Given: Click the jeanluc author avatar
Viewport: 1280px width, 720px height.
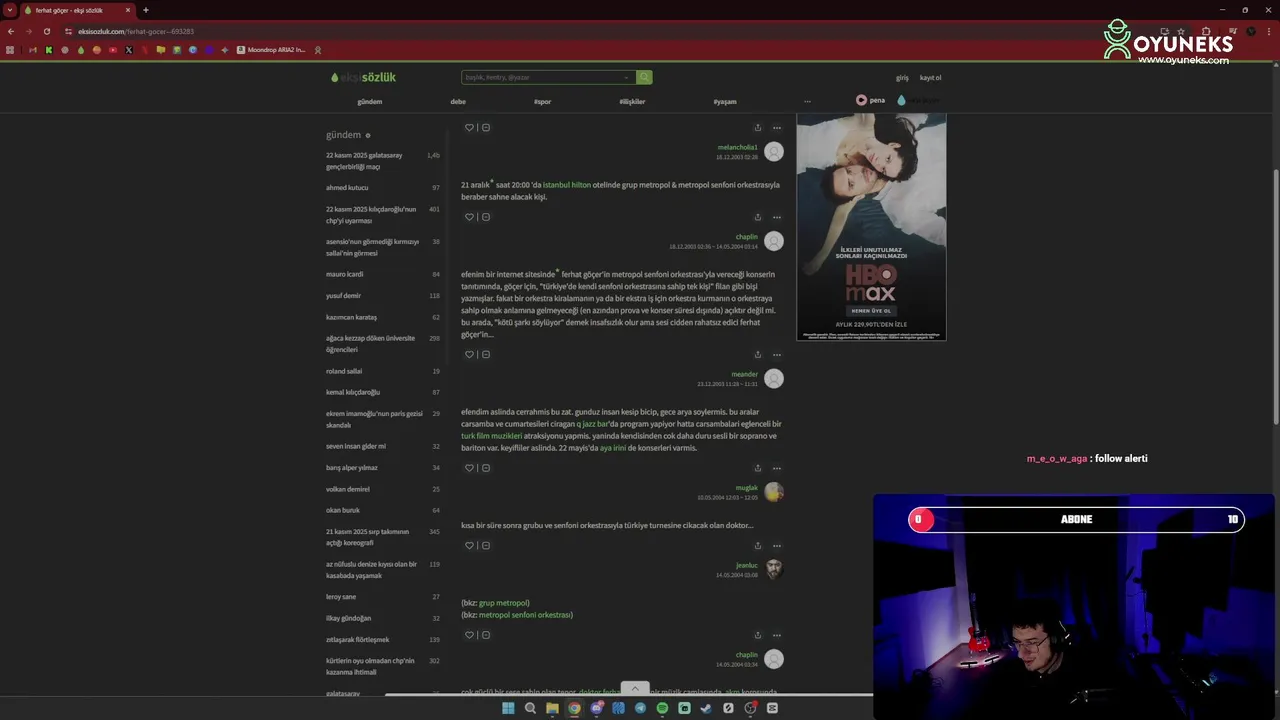Looking at the screenshot, I should click(x=774, y=569).
